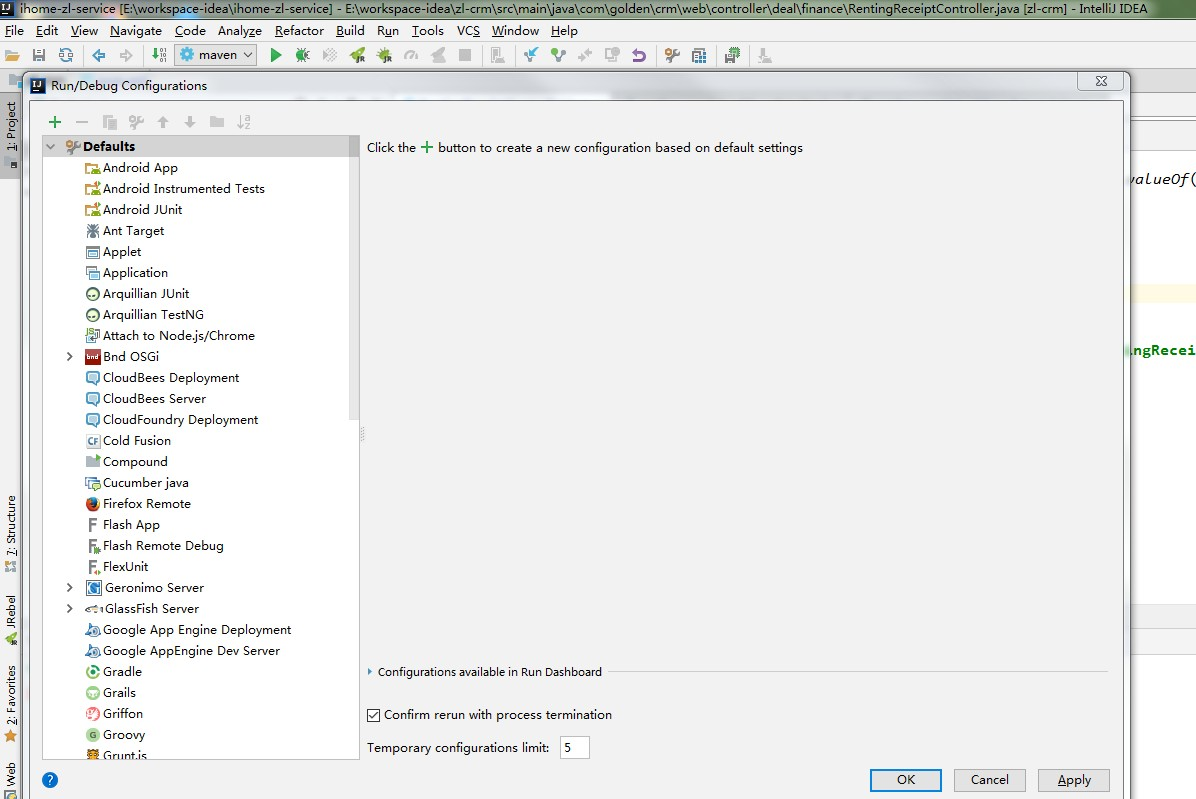Open the Analyze menu
The width and height of the screenshot is (1196, 799).
[x=240, y=30]
